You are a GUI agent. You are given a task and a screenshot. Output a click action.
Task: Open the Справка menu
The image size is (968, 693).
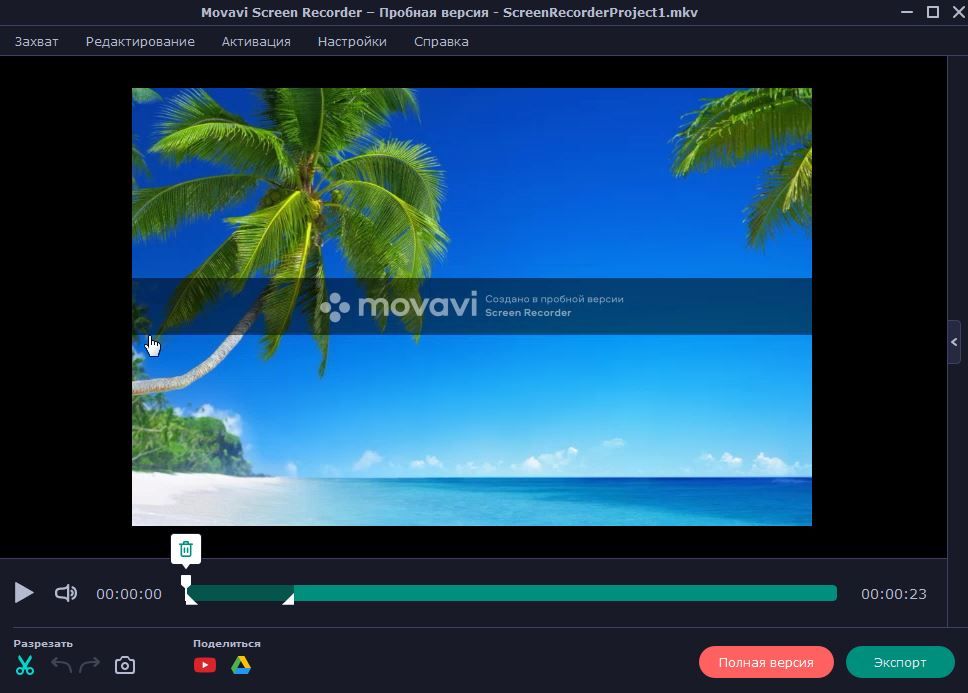pos(441,41)
